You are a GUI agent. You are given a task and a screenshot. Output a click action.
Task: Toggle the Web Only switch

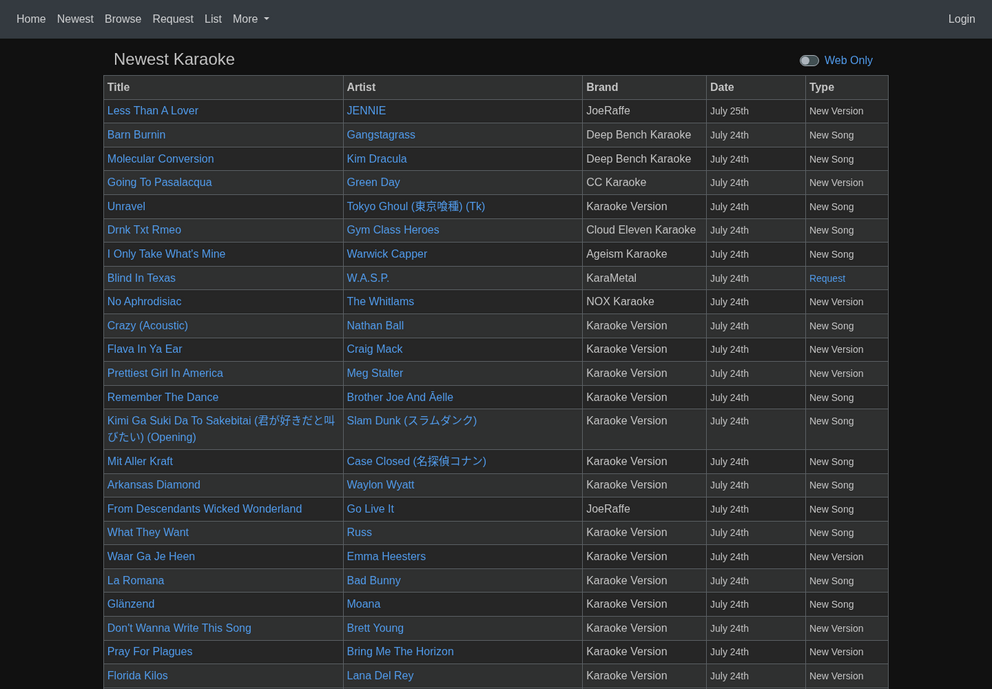(809, 60)
